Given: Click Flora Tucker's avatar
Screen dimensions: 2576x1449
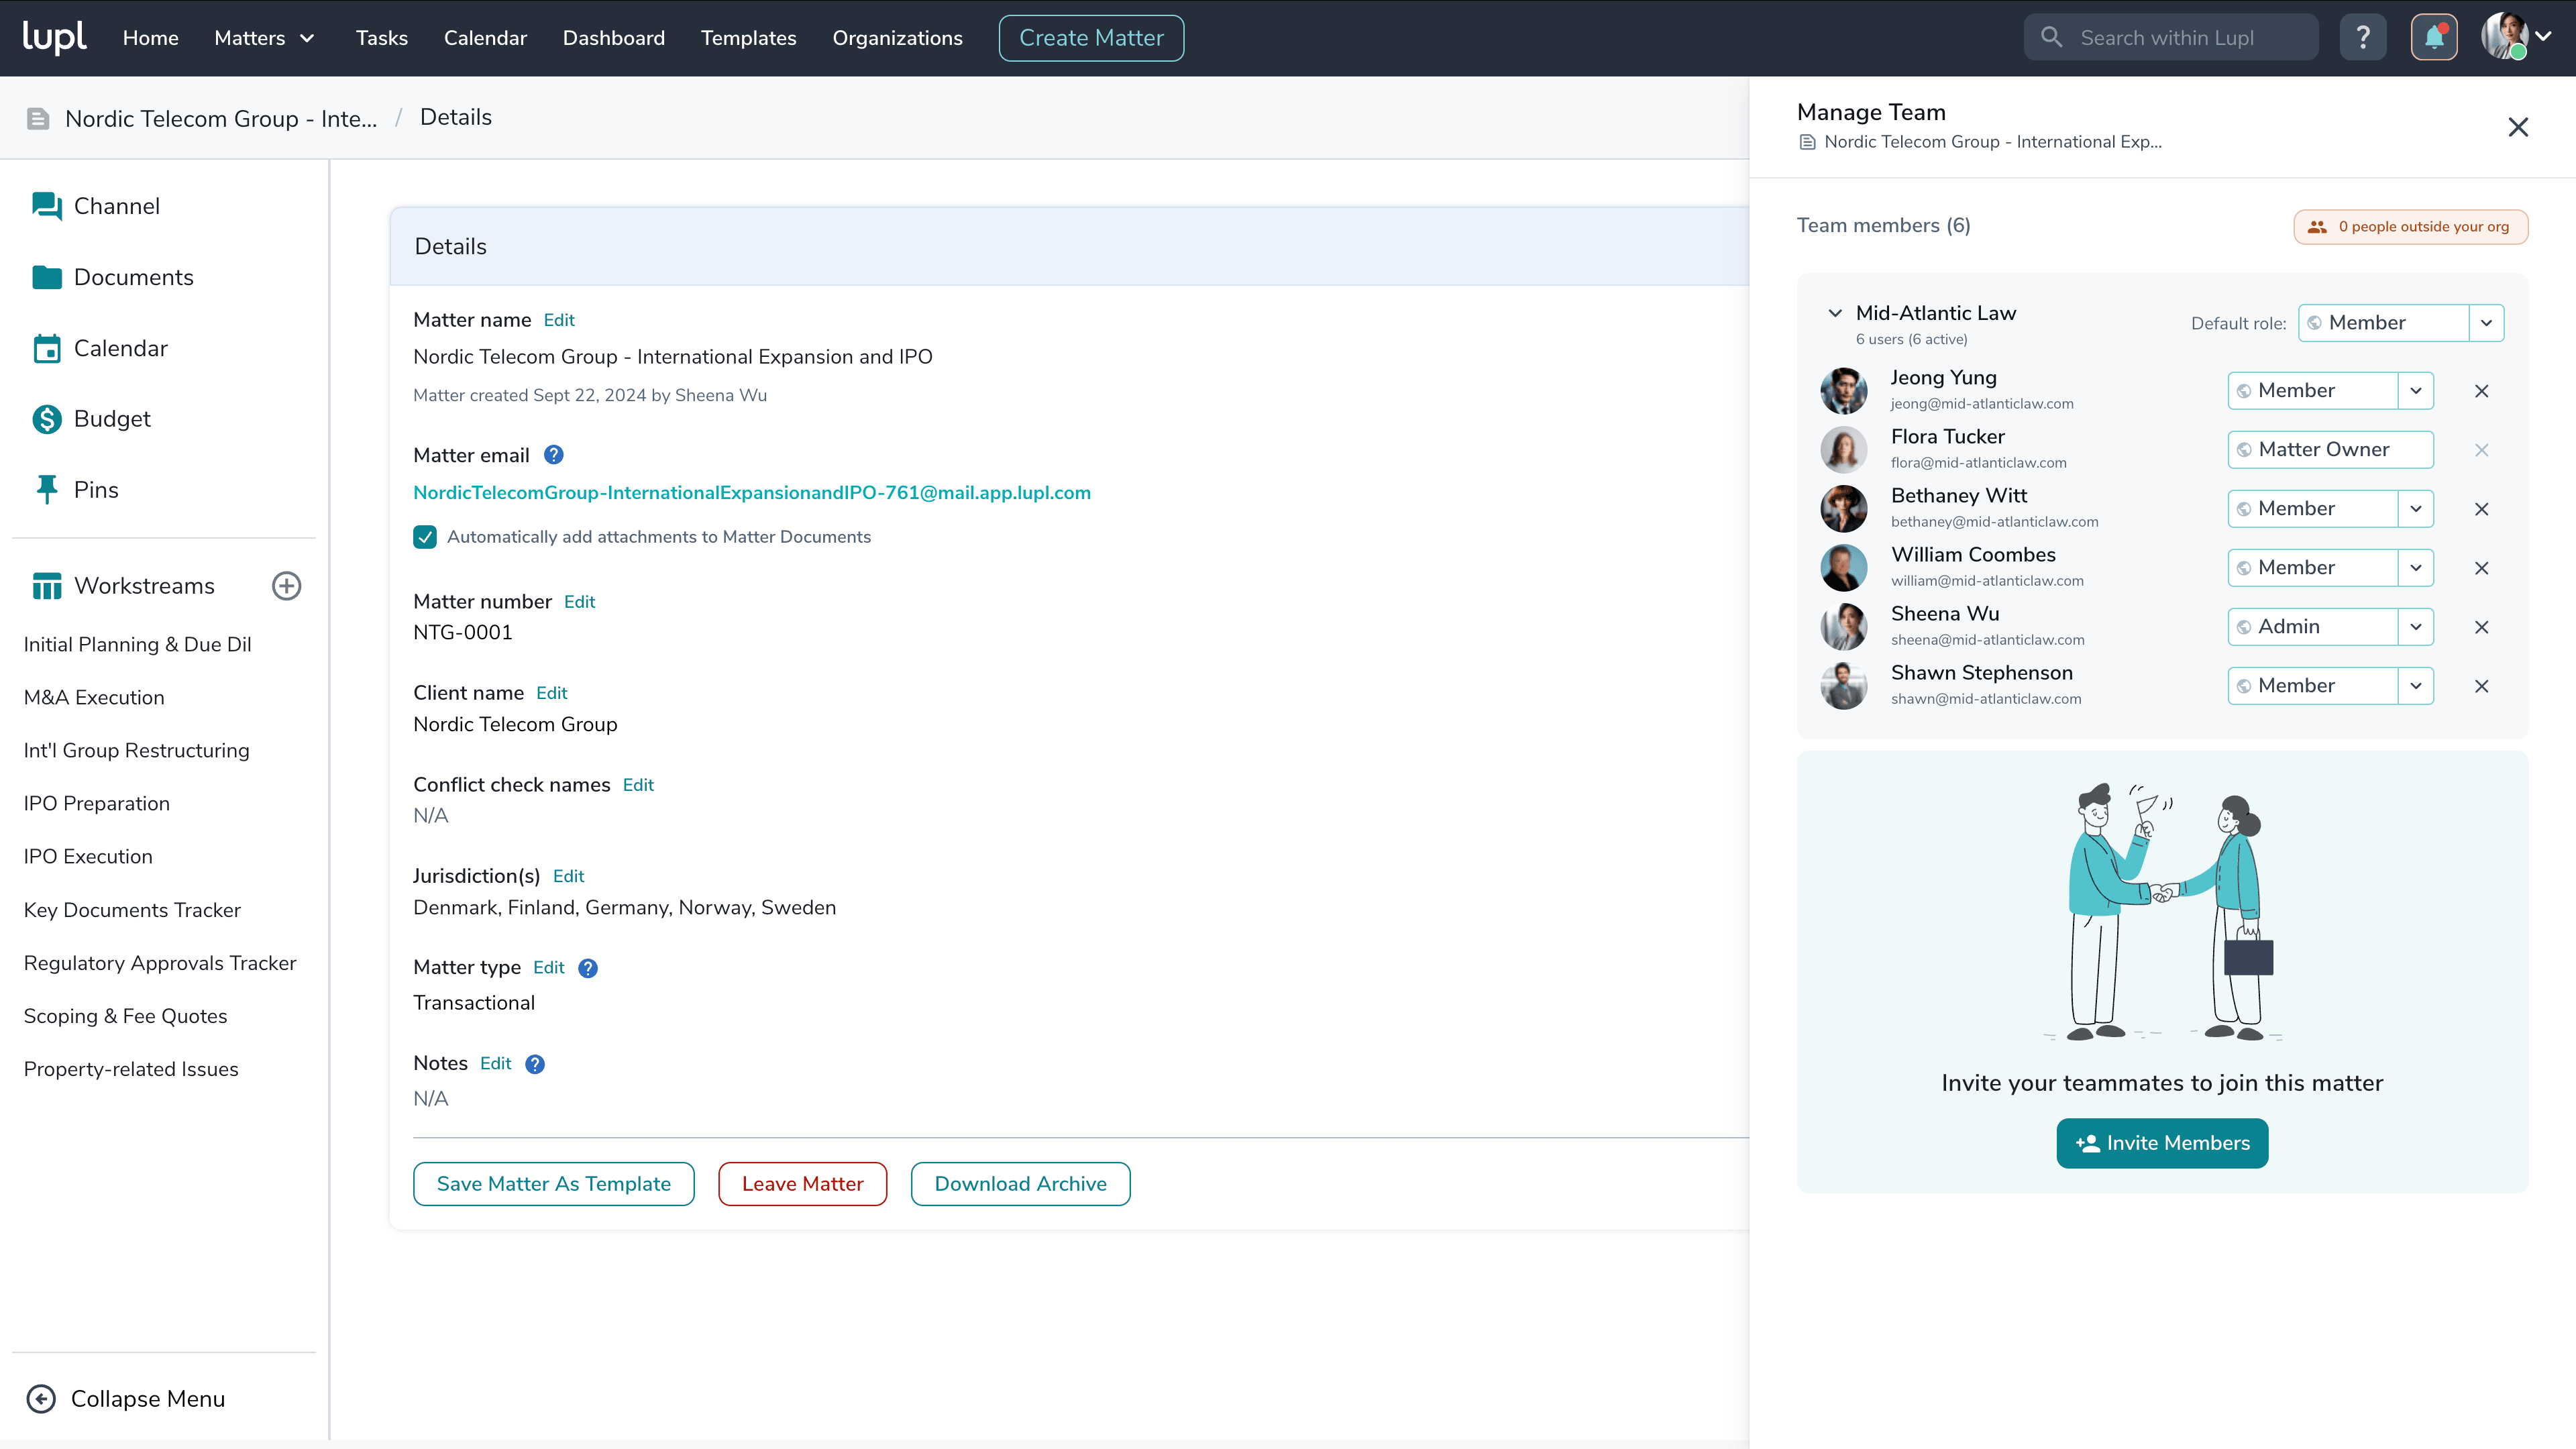Looking at the screenshot, I should [1843, 449].
